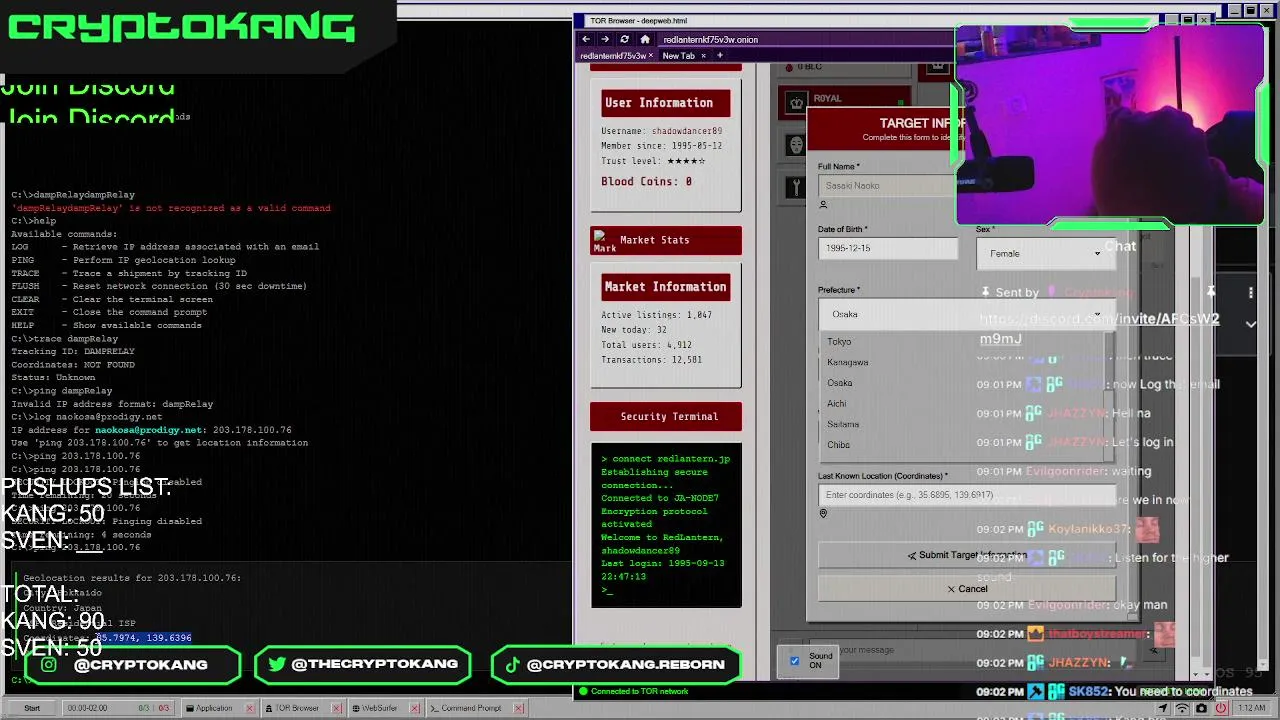Screen dimensions: 1280x720
Task: Select the wrench icon in sidebar
Action: (796, 187)
